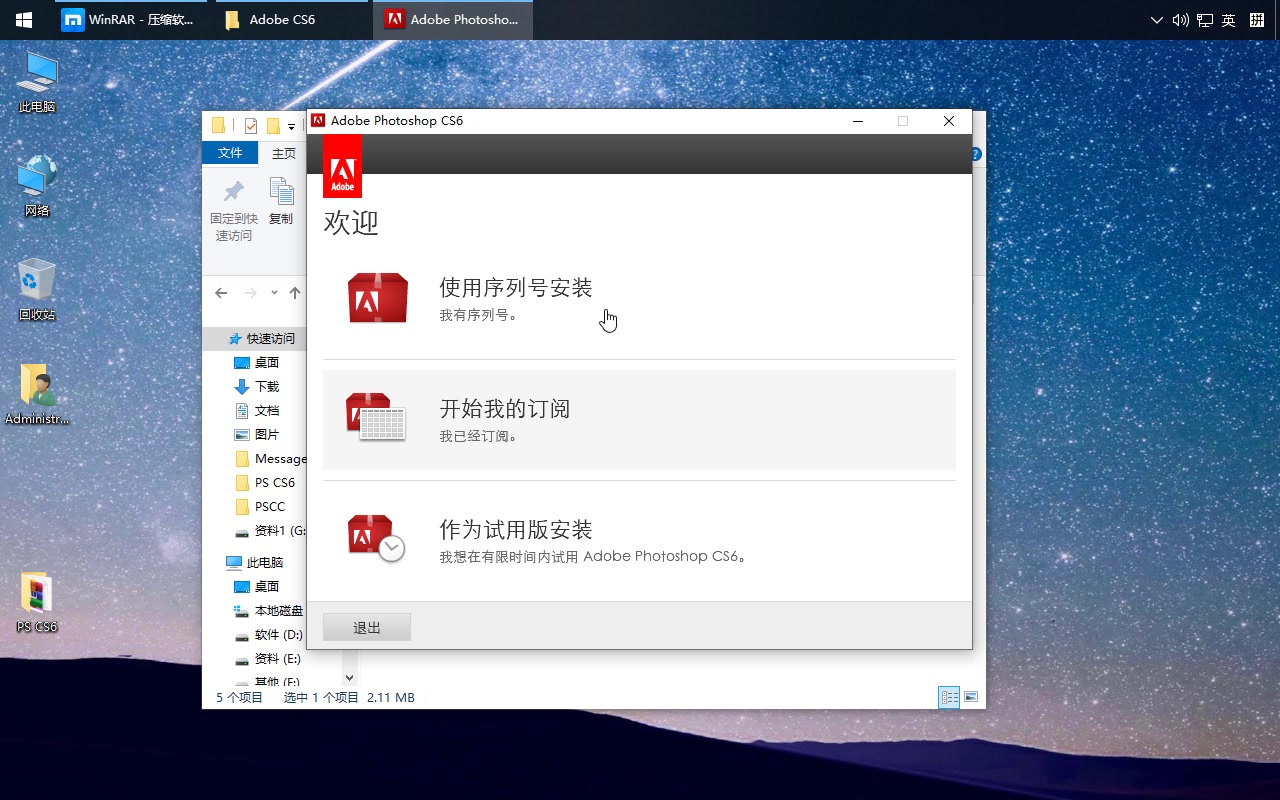1280x800 pixels.
Task: Switch to Adobe CS6 folder taskbar window
Action: pyautogui.click(x=290, y=20)
